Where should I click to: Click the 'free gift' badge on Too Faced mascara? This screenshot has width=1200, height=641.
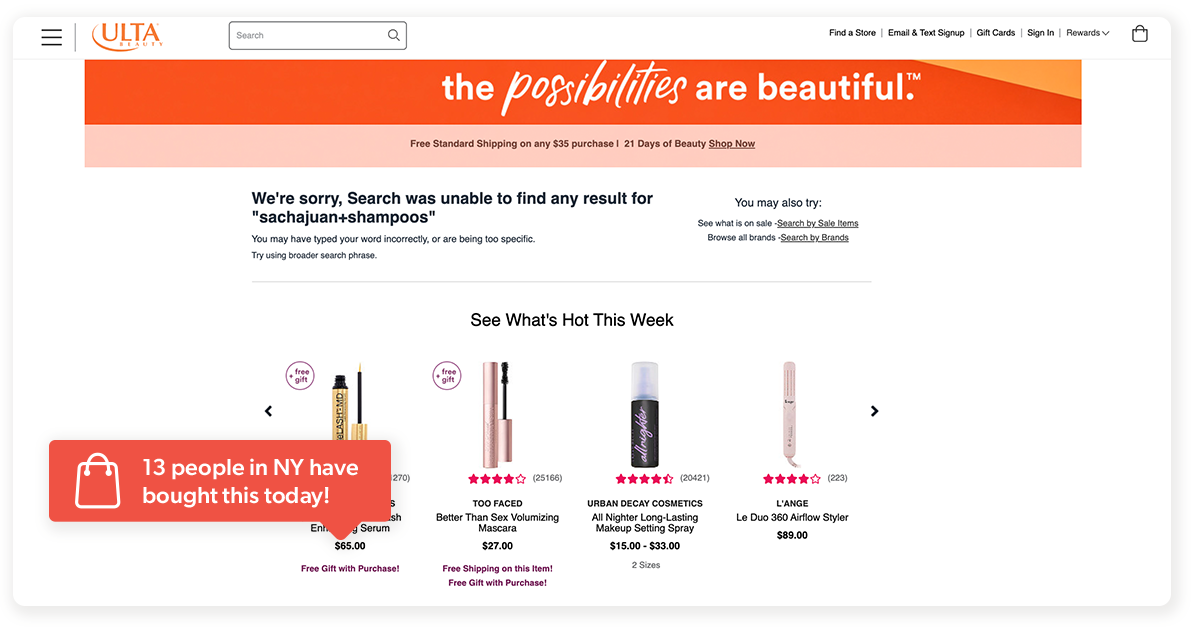pos(447,375)
